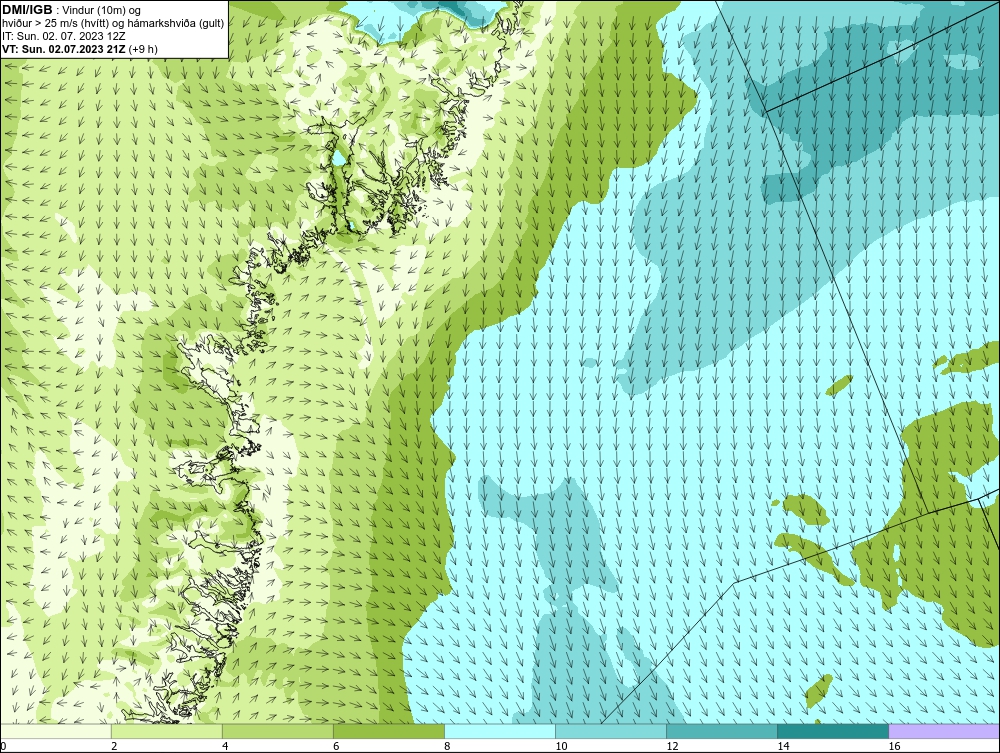Click the 'DMI/IGB' title text
This screenshot has width=1000, height=753.
(27, 10)
